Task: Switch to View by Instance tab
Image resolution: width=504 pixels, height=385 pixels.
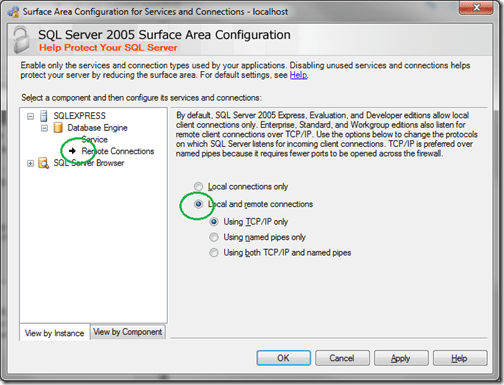Action: pos(55,333)
